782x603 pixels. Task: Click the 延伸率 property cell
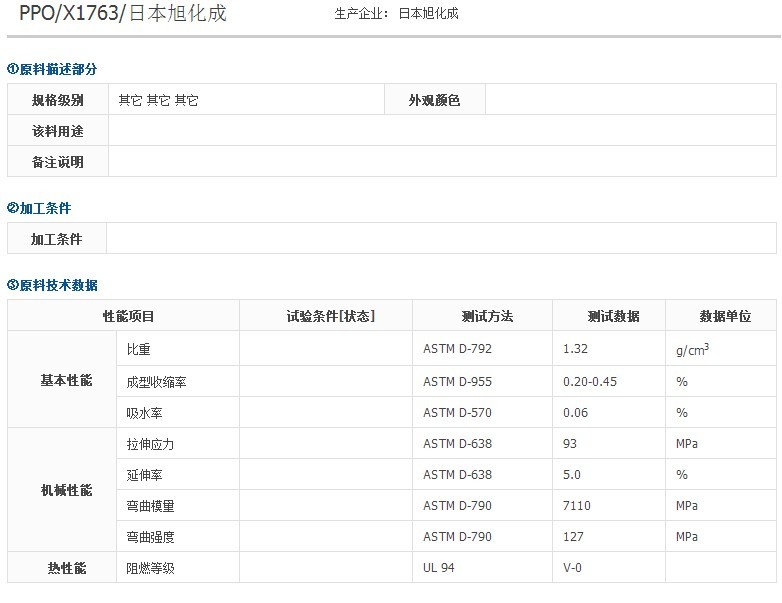[178, 474]
